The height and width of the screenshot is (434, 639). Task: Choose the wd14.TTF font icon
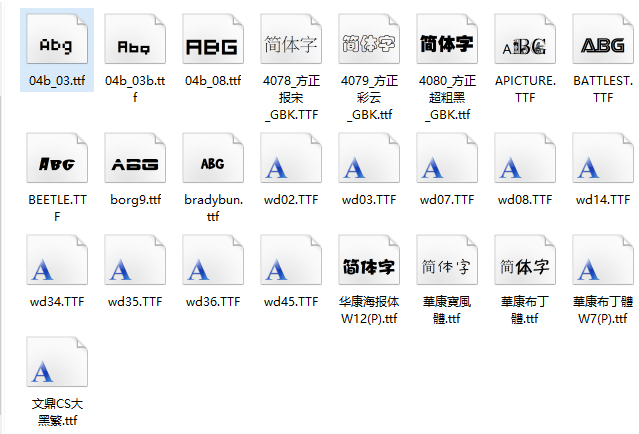(x=603, y=160)
